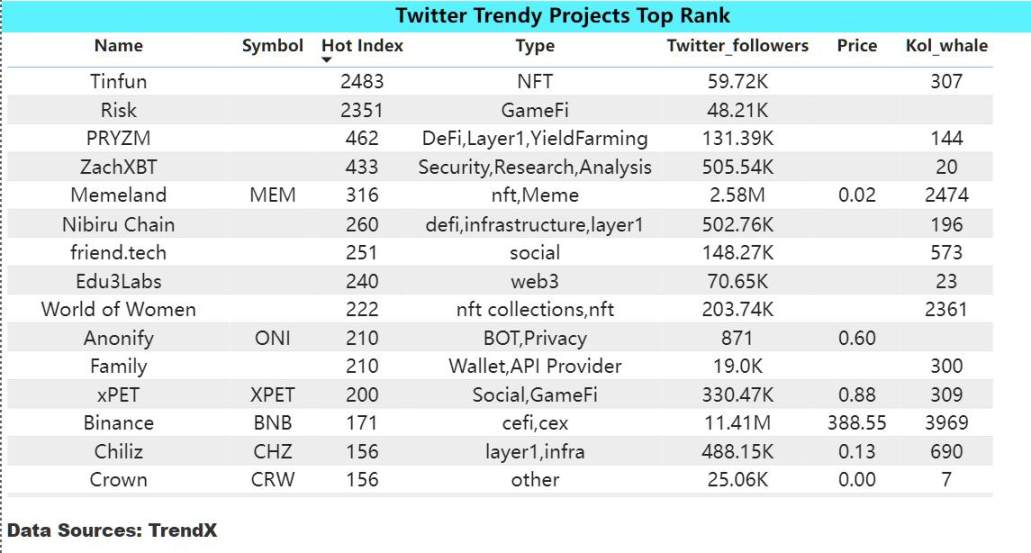Select the Tinfun project row
Image resolution: width=1031 pixels, height=553 pixels.
[118, 82]
